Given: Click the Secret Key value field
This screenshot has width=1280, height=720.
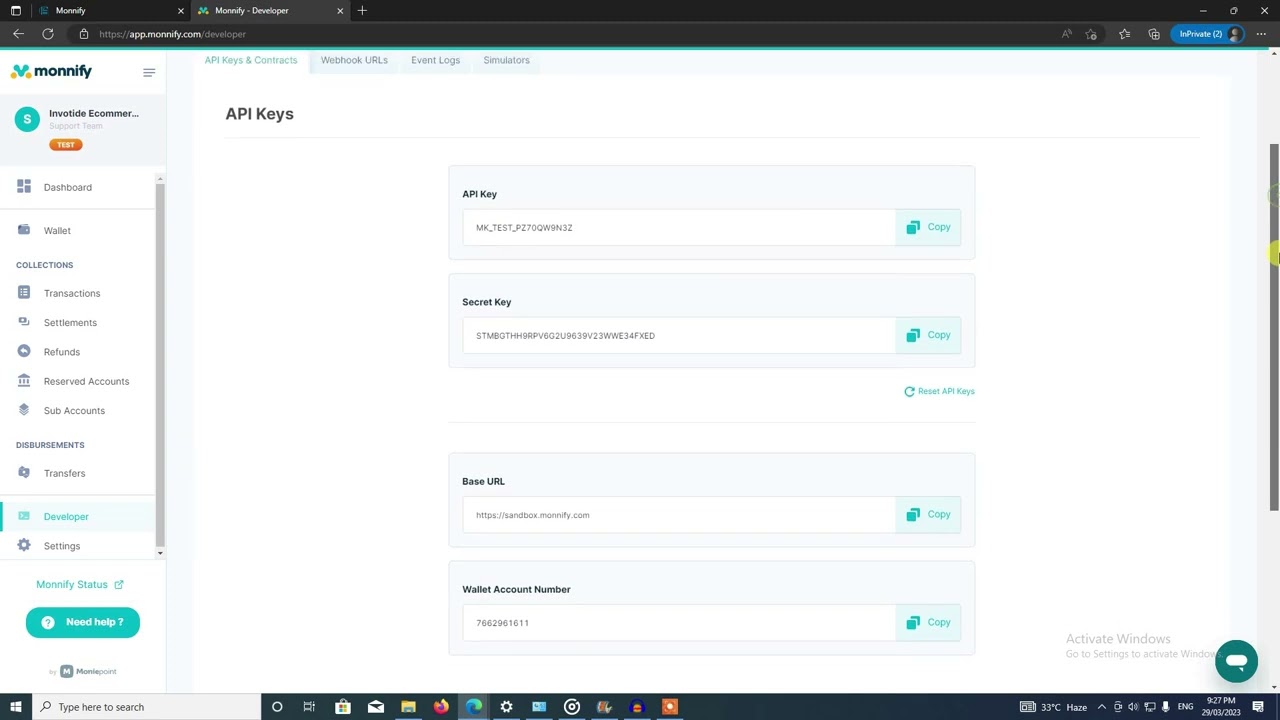Looking at the screenshot, I should click(678, 335).
